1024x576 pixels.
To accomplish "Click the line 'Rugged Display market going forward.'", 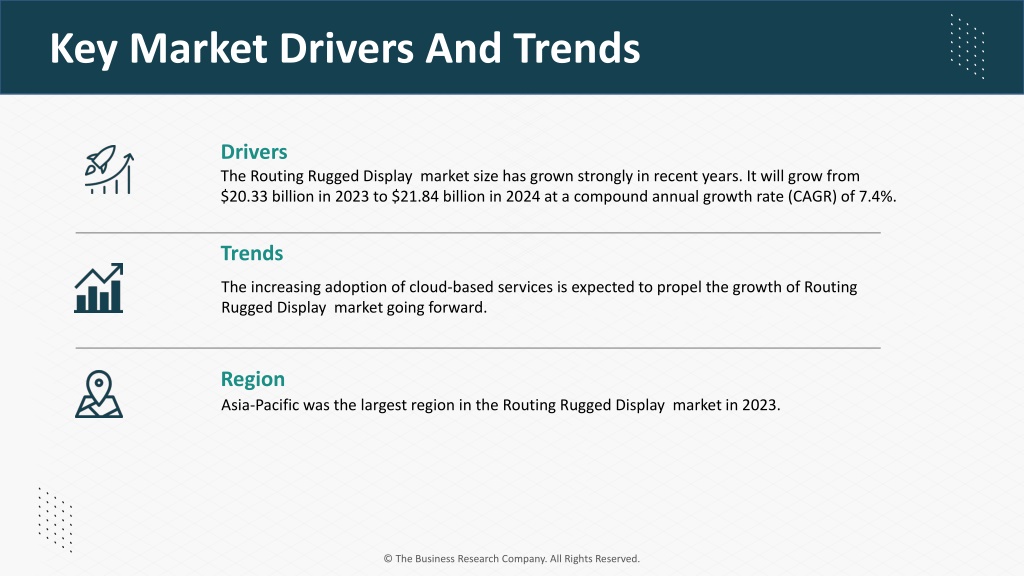I will 354,308.
